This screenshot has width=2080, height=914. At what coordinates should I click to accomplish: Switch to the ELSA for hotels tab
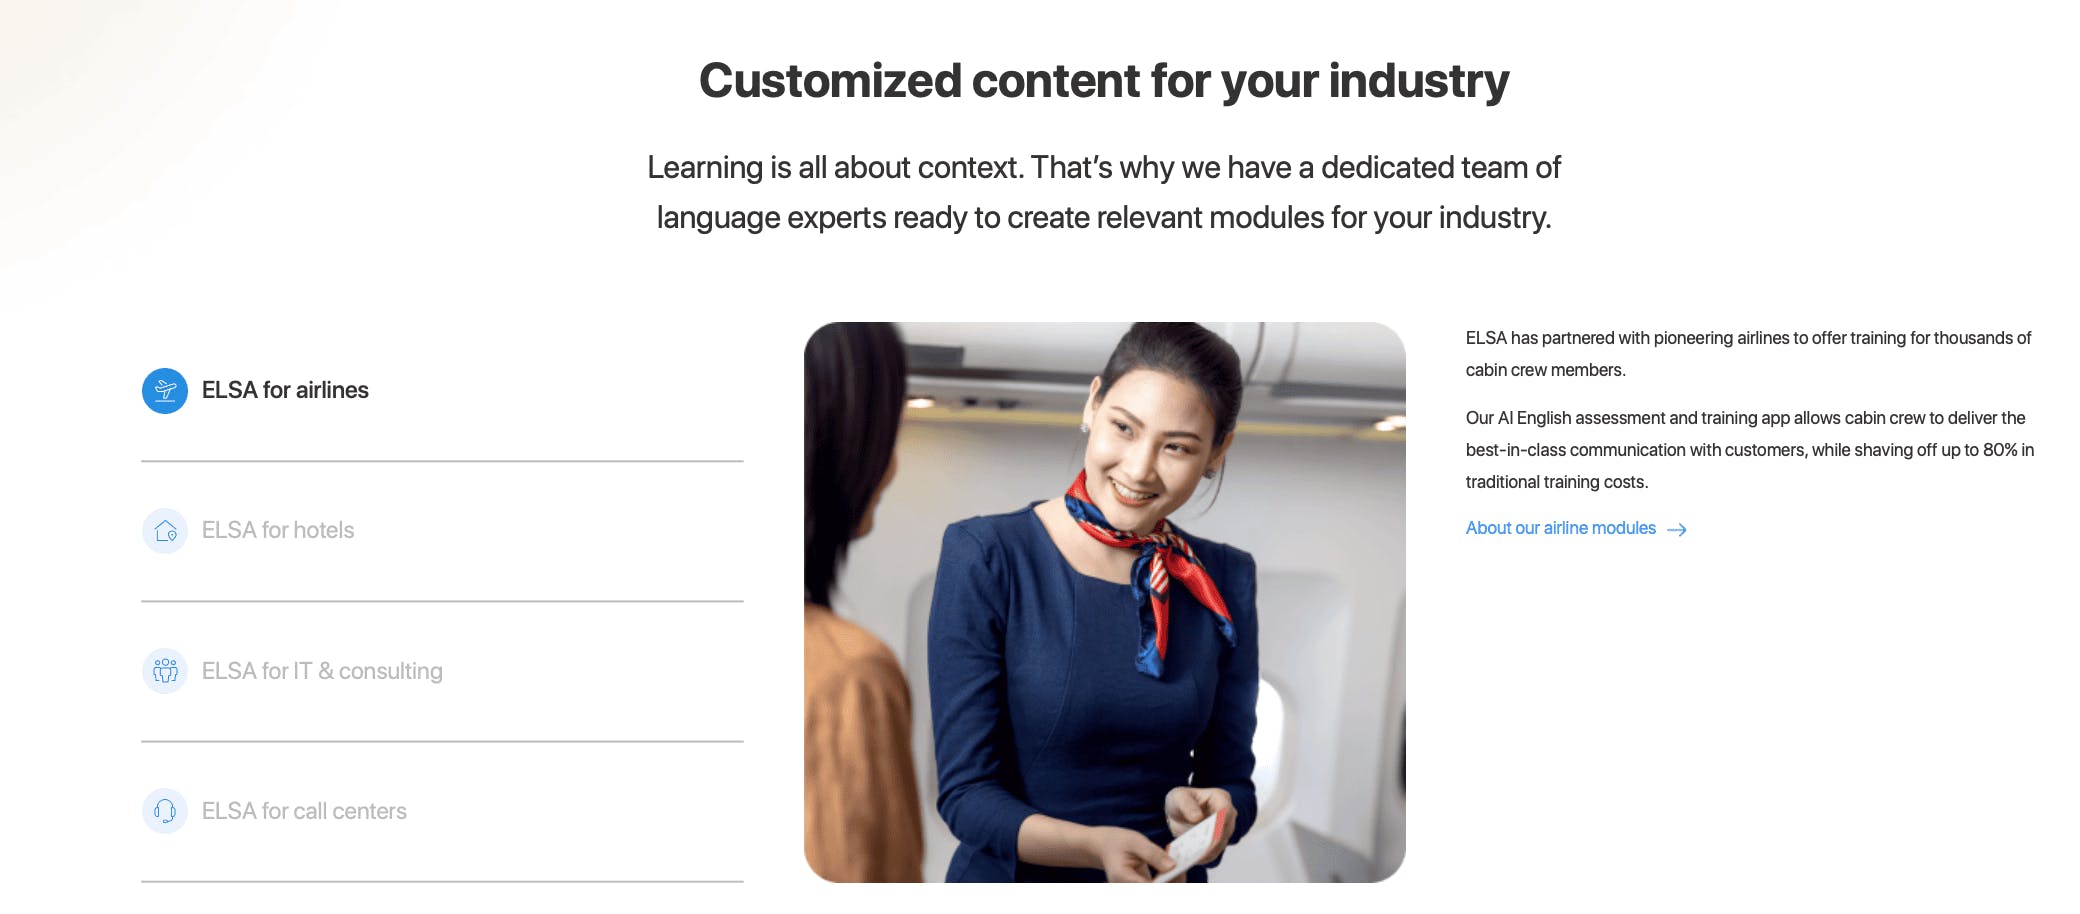point(278,530)
